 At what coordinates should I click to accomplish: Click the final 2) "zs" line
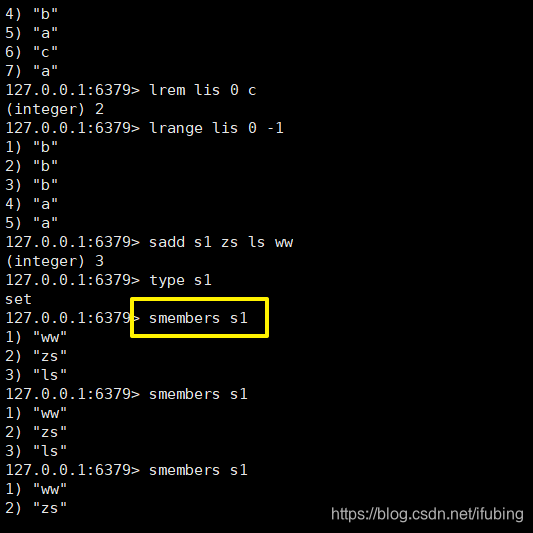36,508
